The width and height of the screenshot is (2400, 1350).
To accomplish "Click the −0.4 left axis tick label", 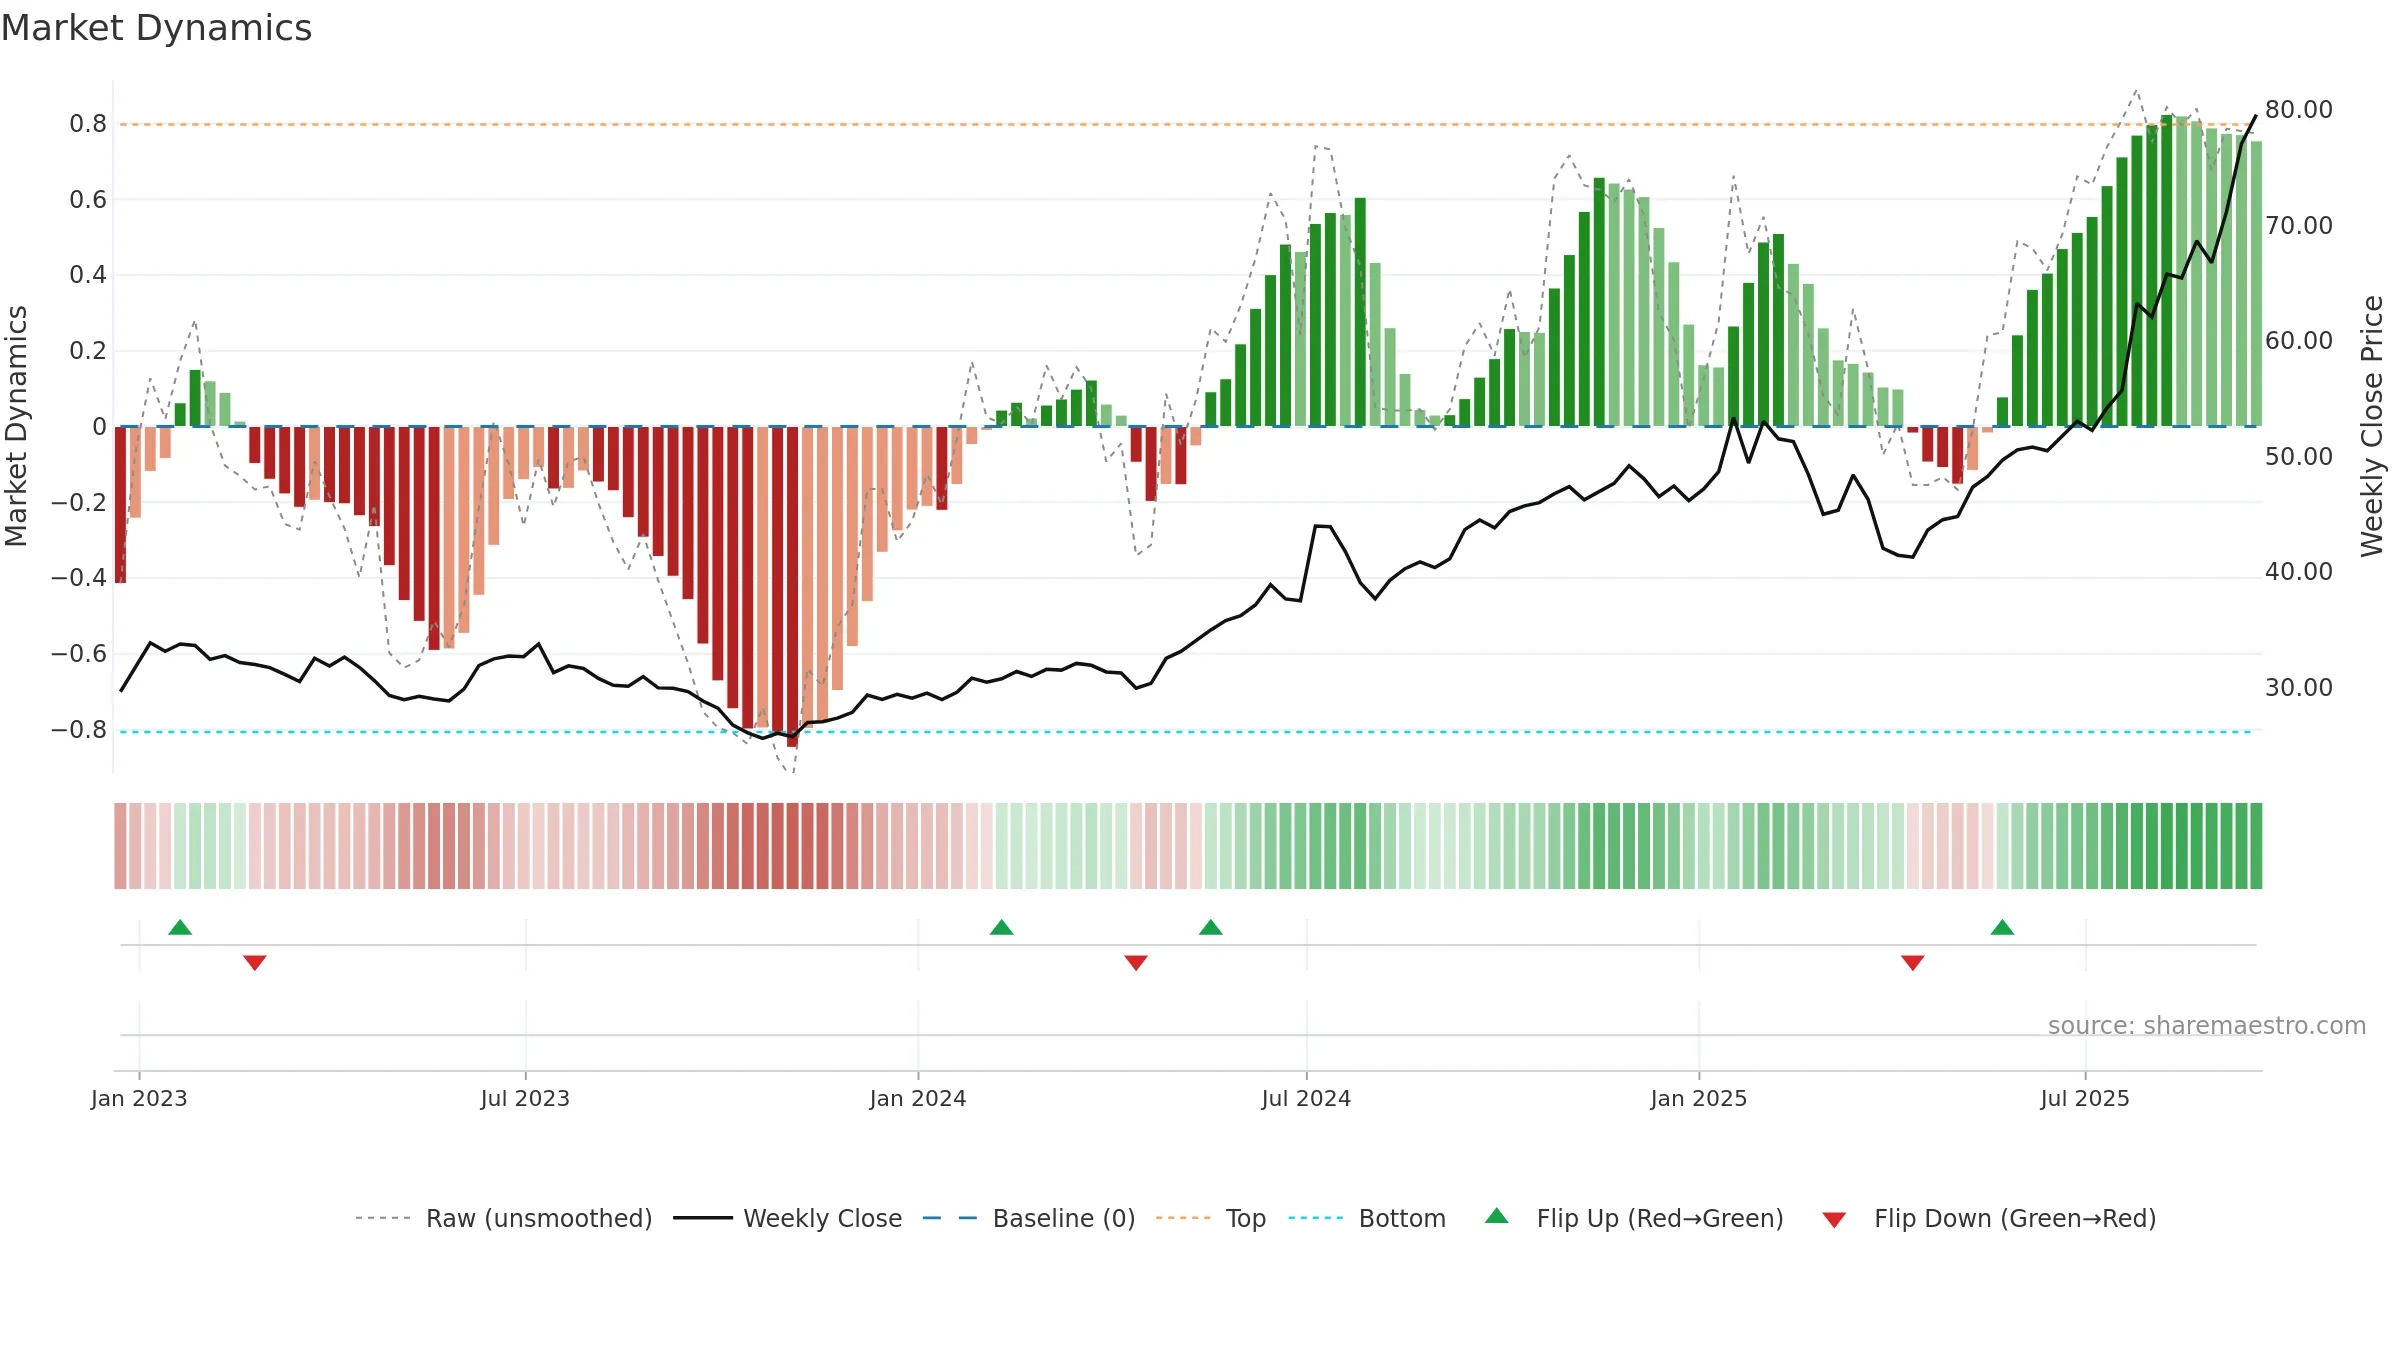I will coord(79,578).
